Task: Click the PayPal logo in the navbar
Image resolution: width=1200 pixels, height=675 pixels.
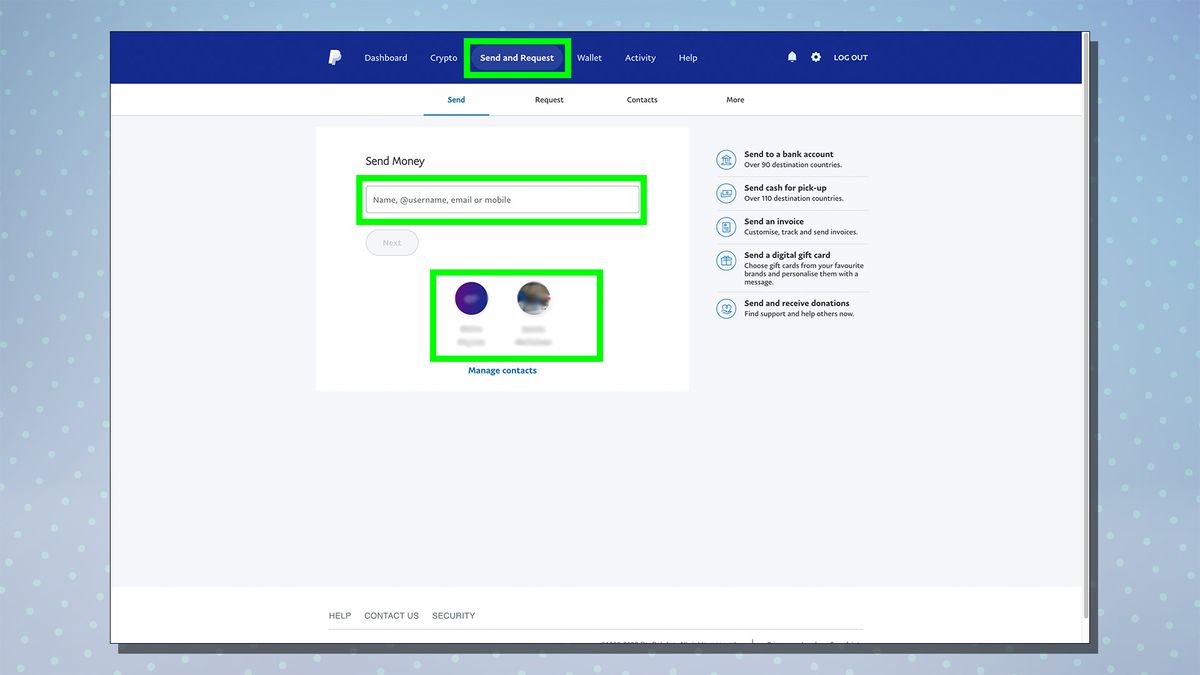Action: coord(335,57)
